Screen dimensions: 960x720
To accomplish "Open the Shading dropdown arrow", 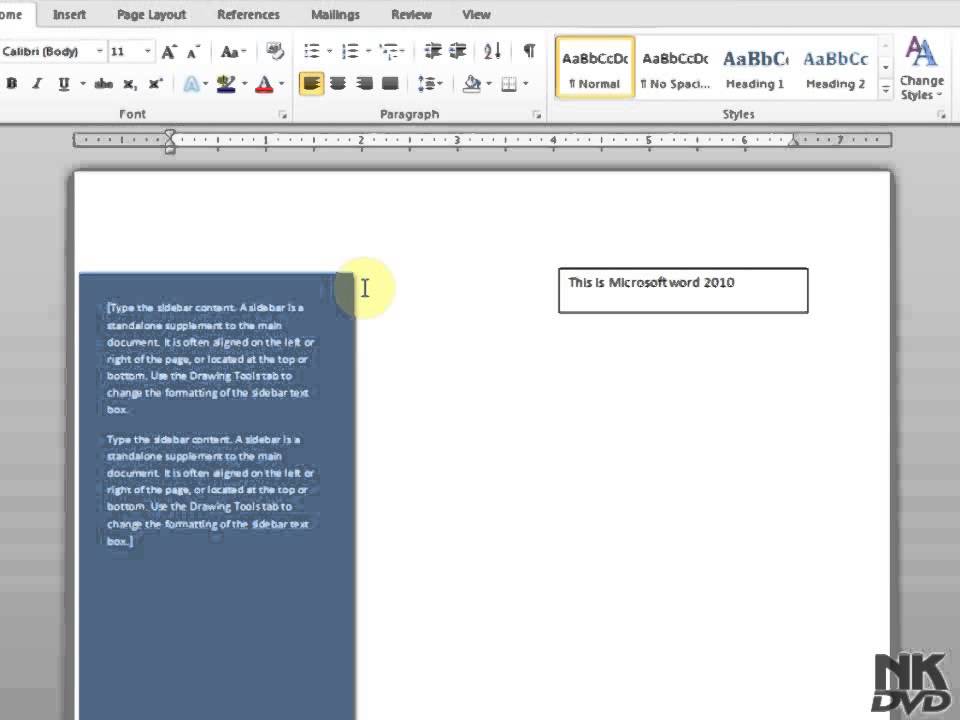I will (489, 84).
